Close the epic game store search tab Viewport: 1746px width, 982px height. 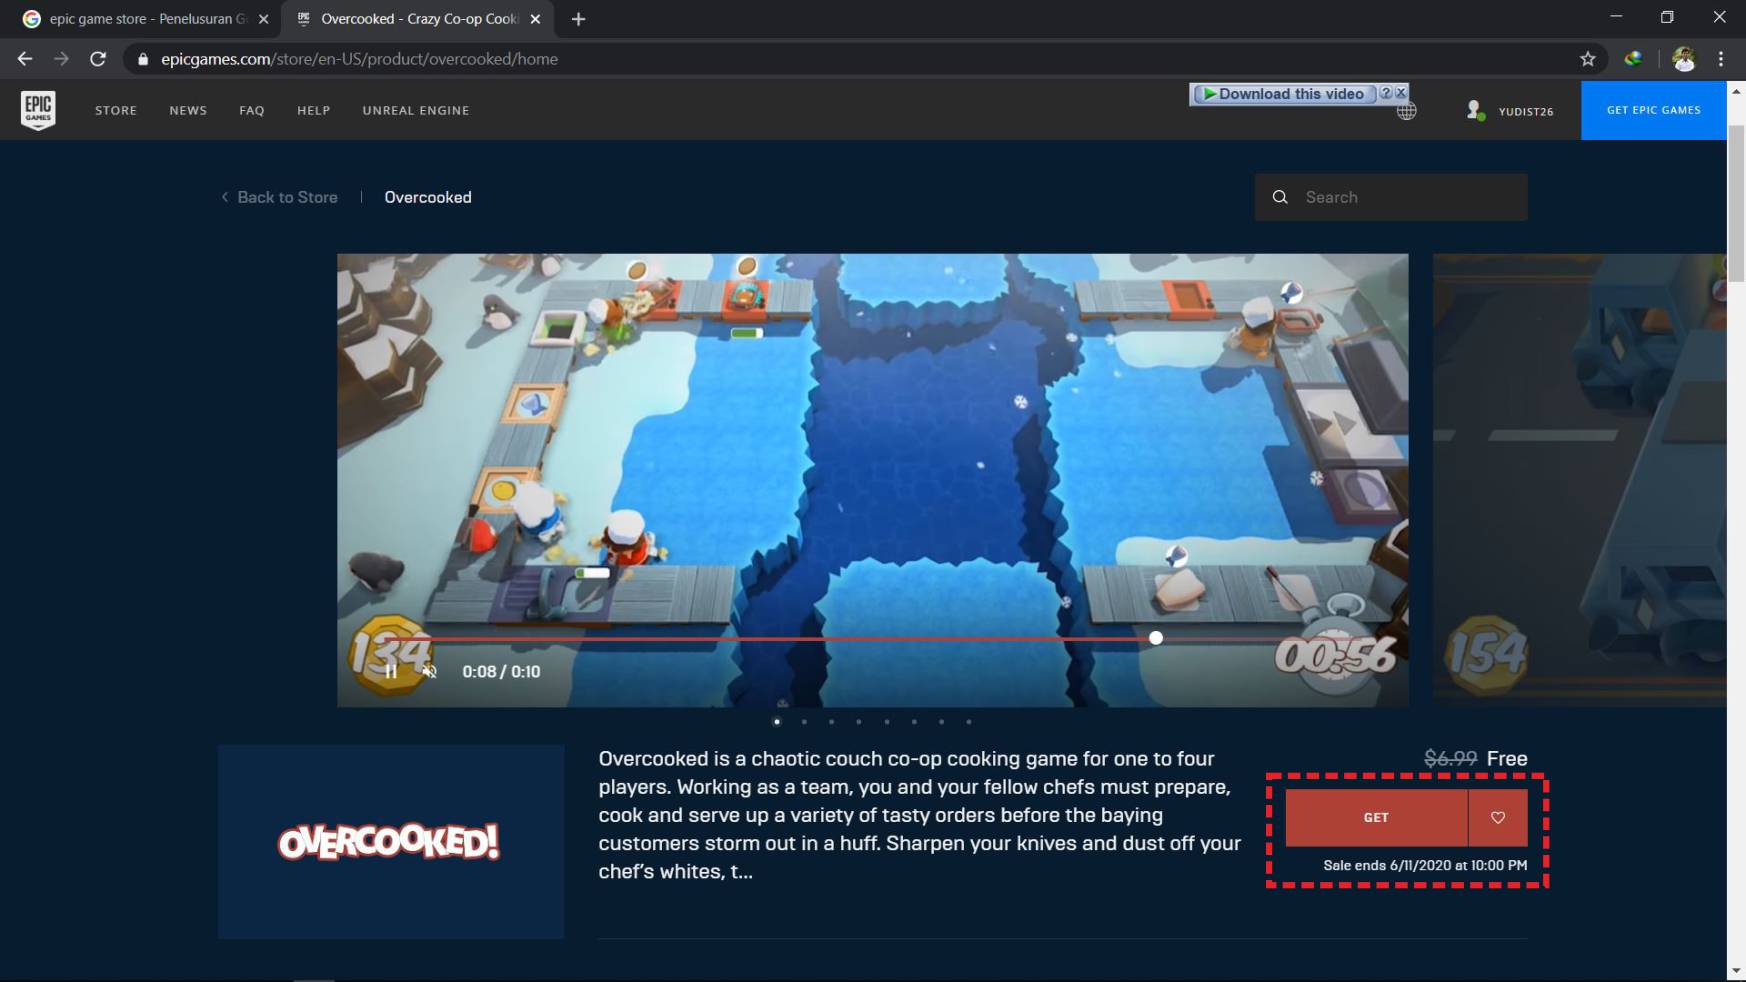264,19
